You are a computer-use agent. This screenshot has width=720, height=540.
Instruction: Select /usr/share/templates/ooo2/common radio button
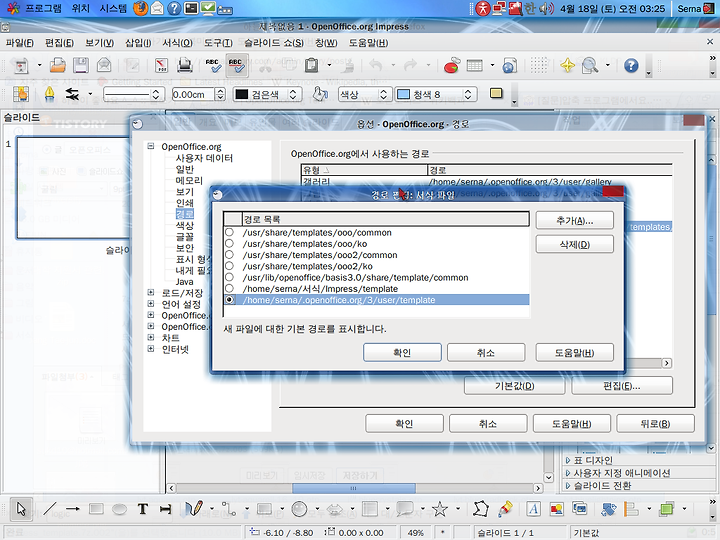229,255
